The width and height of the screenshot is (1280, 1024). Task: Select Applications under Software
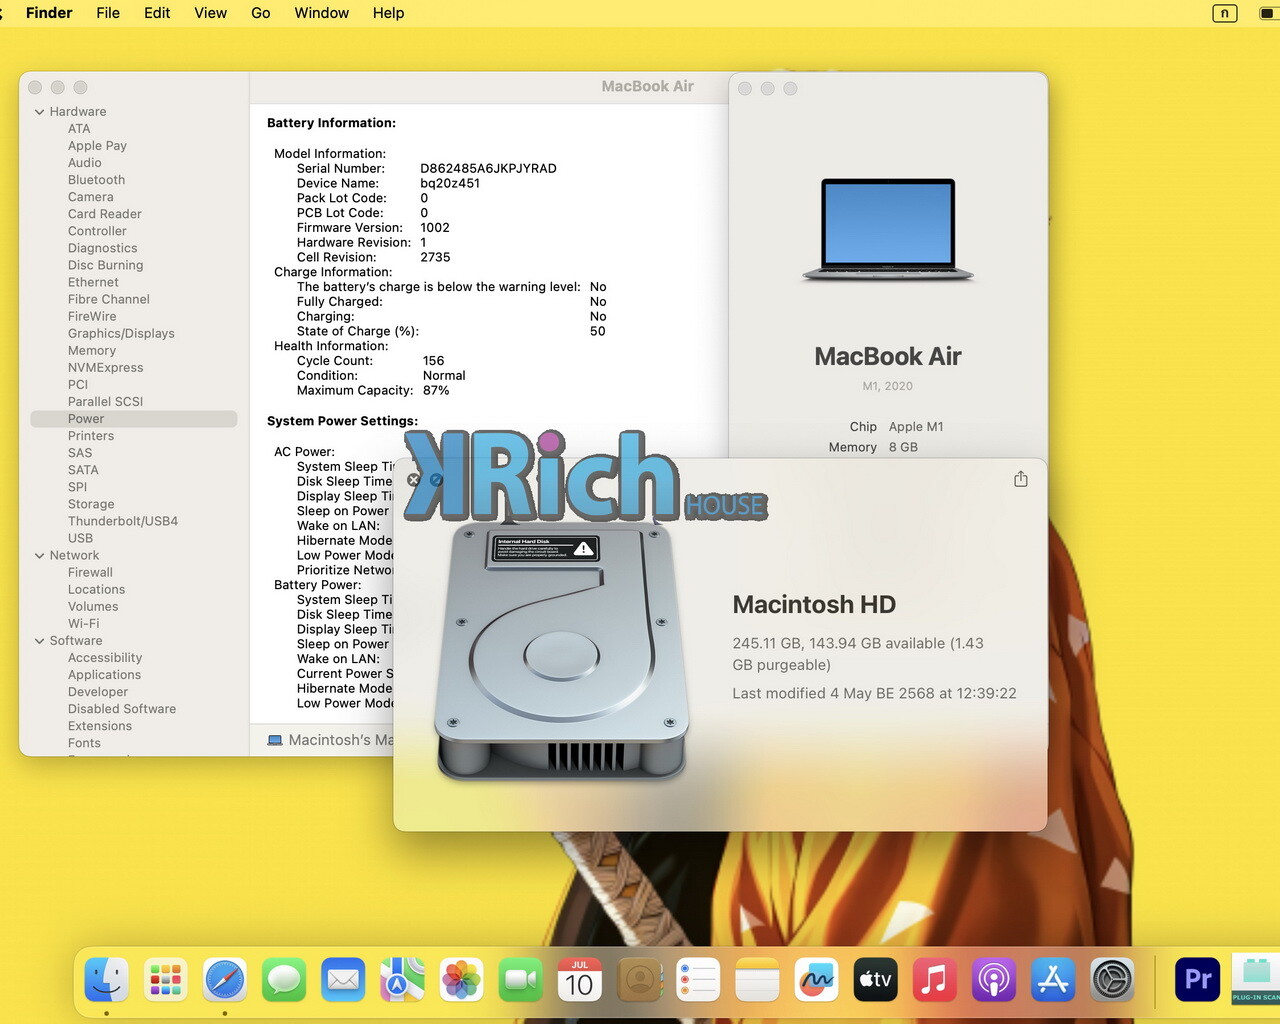pyautogui.click(x=105, y=675)
